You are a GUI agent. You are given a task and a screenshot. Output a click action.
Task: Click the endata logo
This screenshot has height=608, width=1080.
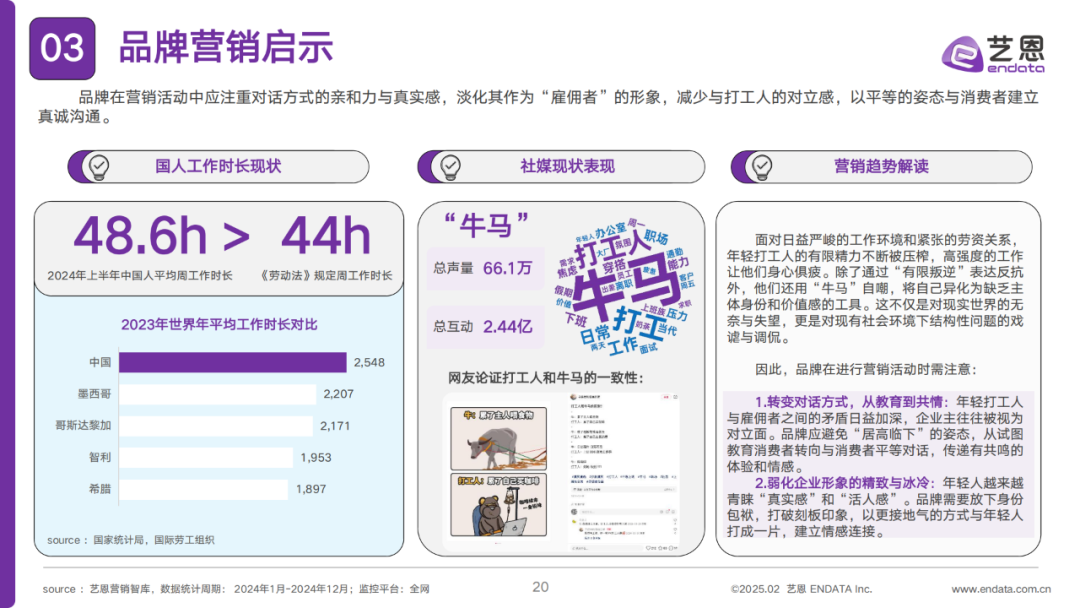(993, 54)
